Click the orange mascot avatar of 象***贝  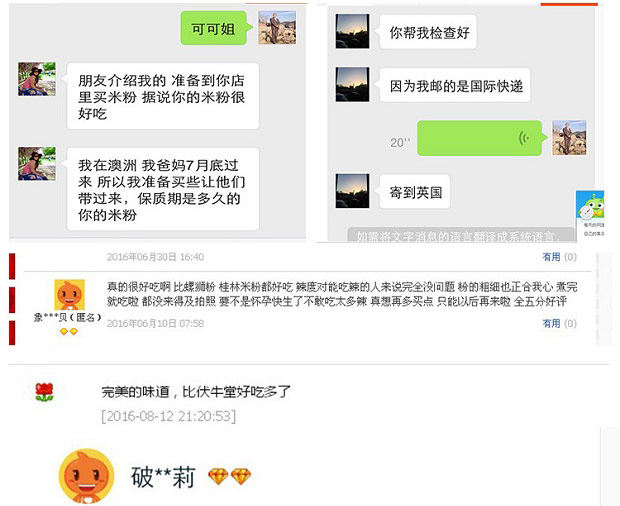[69, 295]
